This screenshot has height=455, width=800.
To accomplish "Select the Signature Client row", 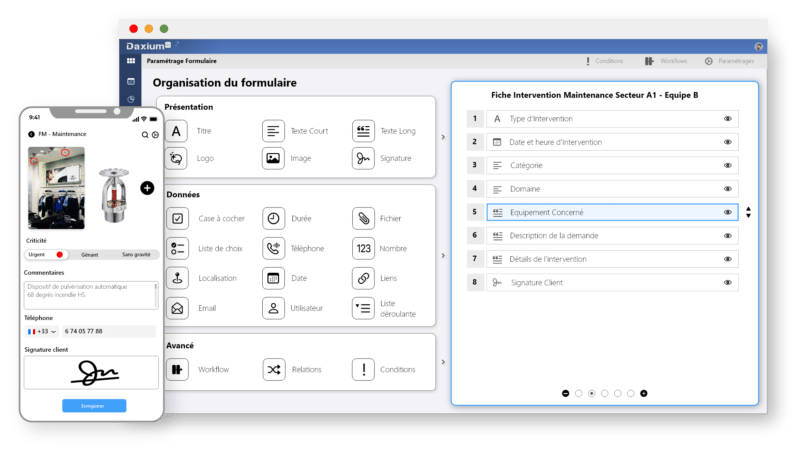I will (612, 283).
